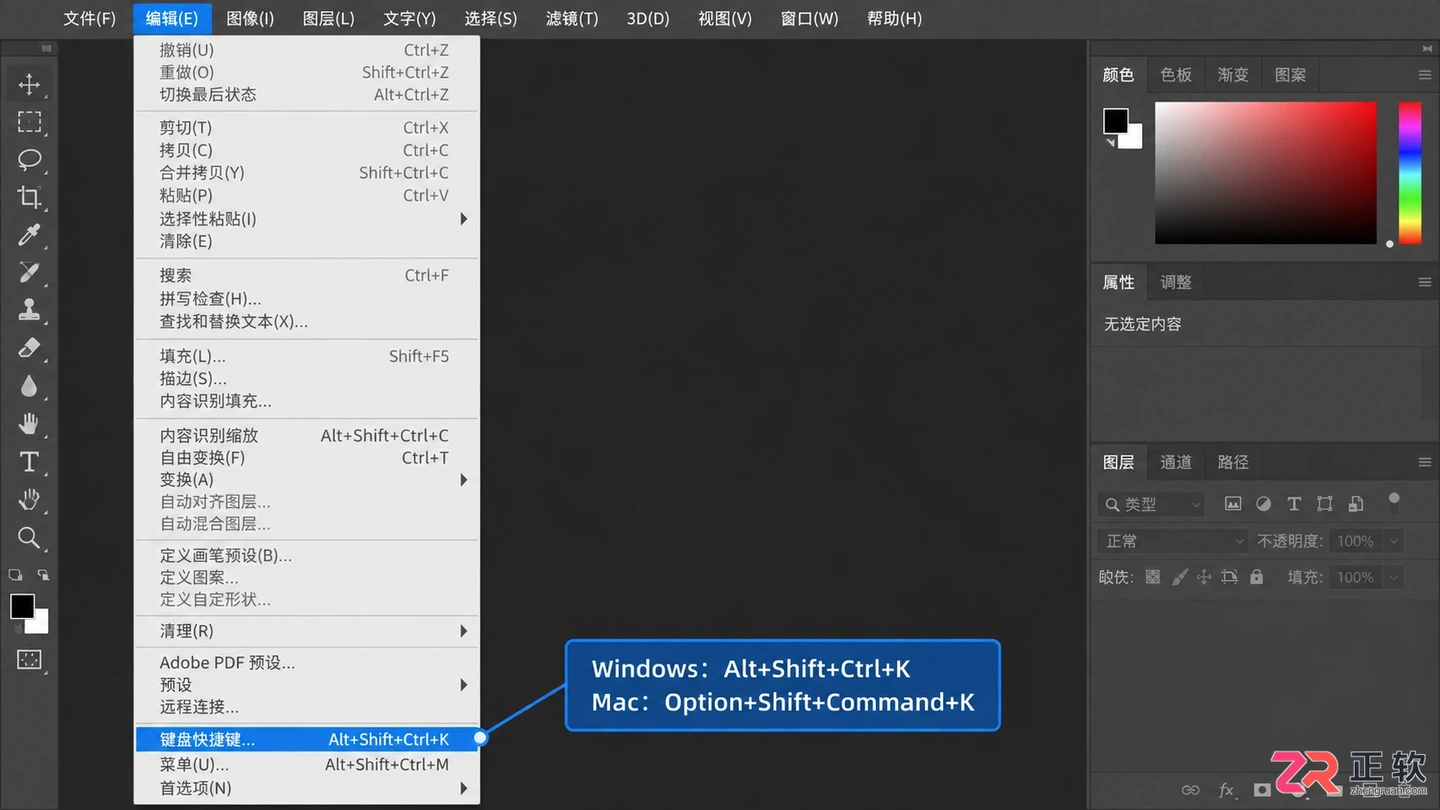Open the 窗口(W) menu
The height and width of the screenshot is (810, 1440).
click(809, 18)
